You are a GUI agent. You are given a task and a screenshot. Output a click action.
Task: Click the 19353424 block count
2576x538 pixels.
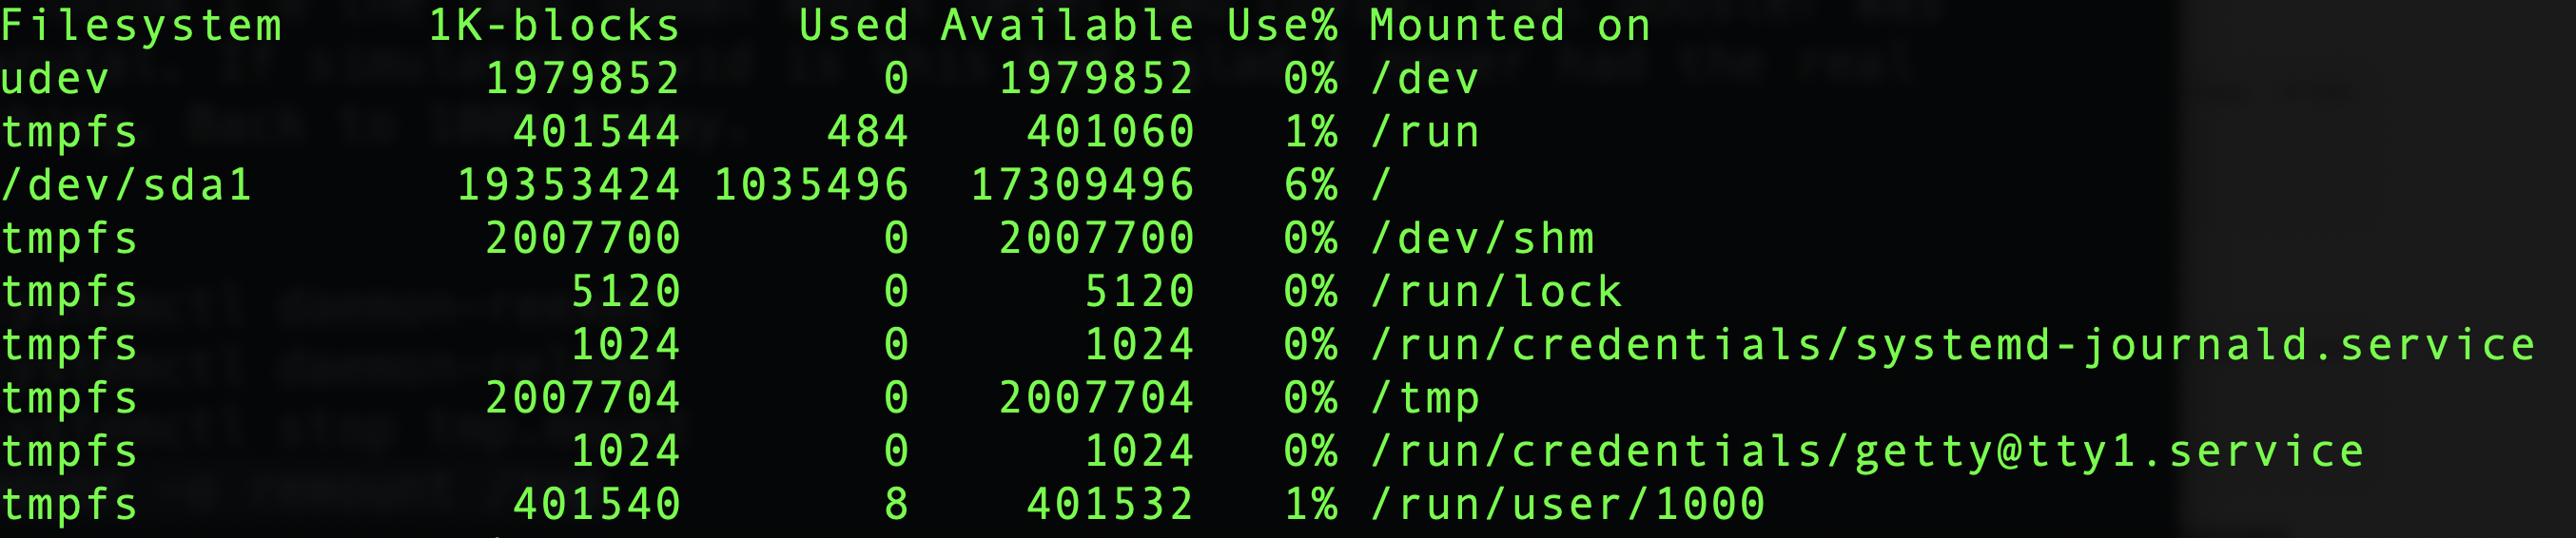568,186
